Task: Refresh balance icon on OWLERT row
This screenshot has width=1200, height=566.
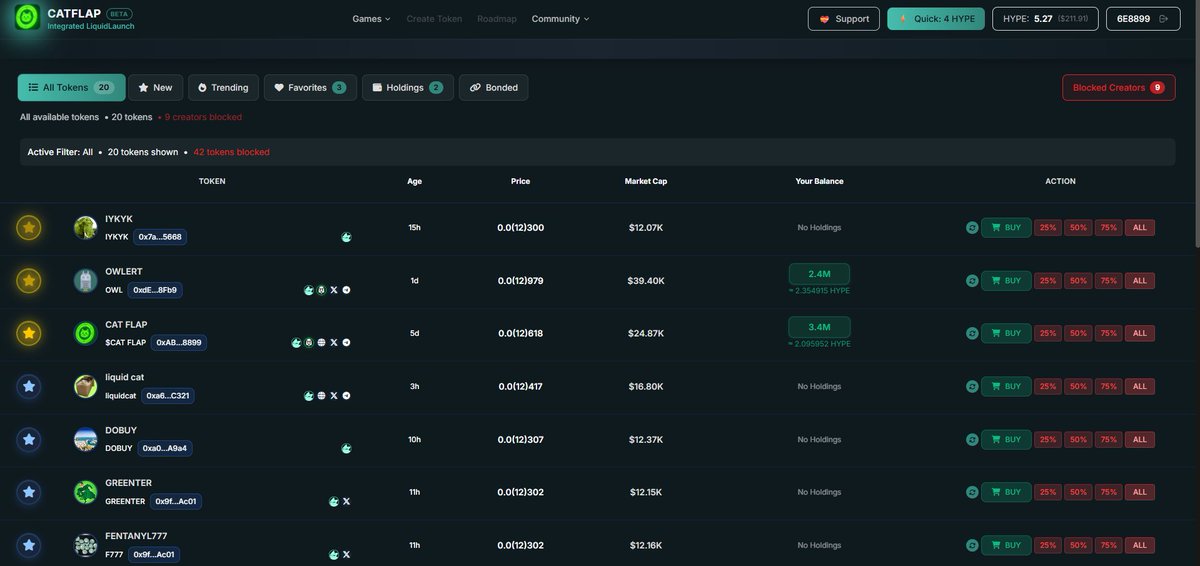Action: tap(971, 281)
